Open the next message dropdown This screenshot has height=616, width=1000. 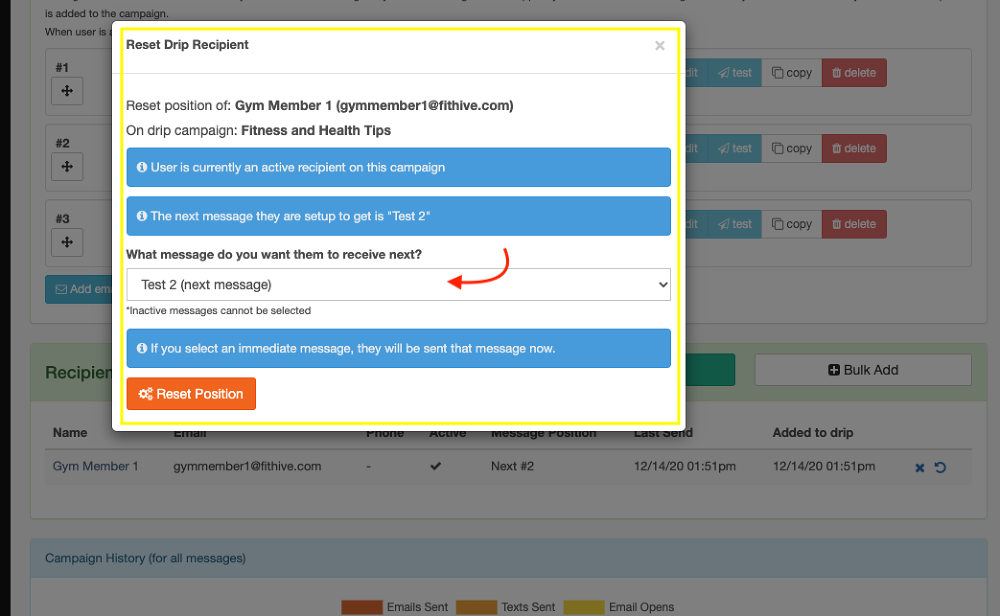point(398,285)
